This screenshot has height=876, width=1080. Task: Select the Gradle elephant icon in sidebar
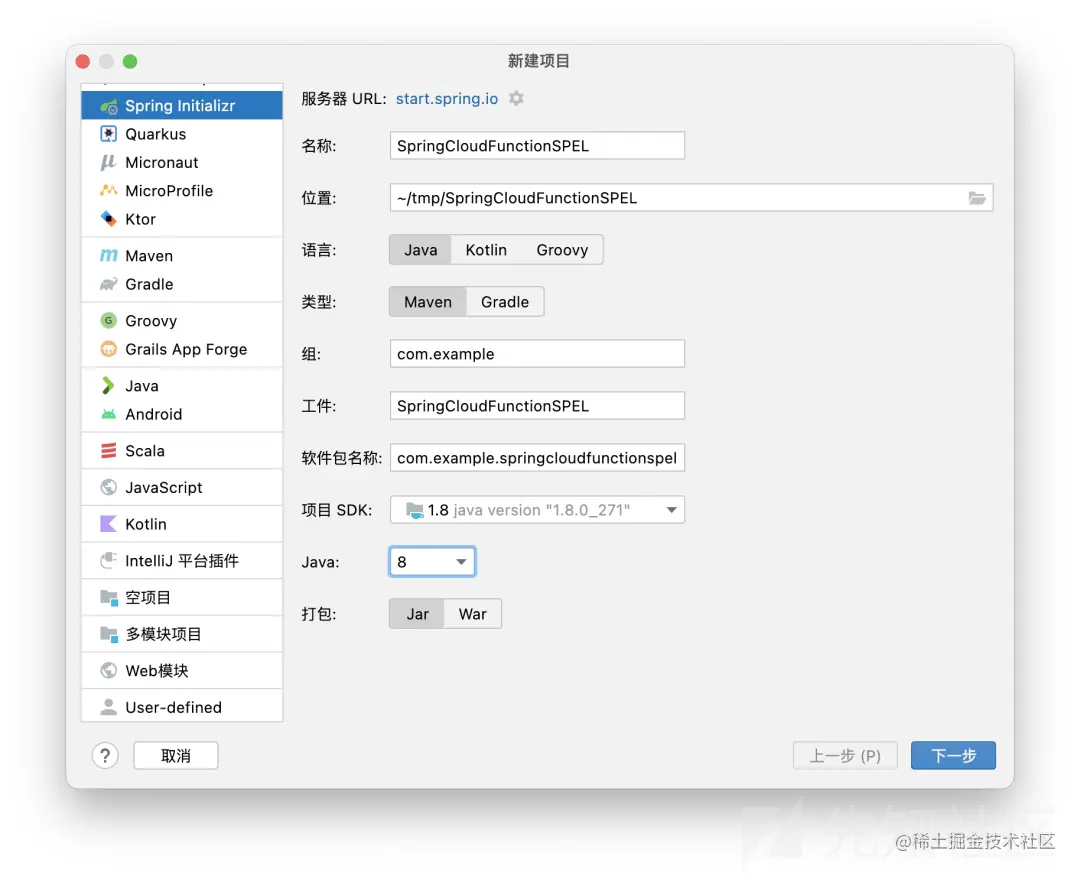[109, 284]
